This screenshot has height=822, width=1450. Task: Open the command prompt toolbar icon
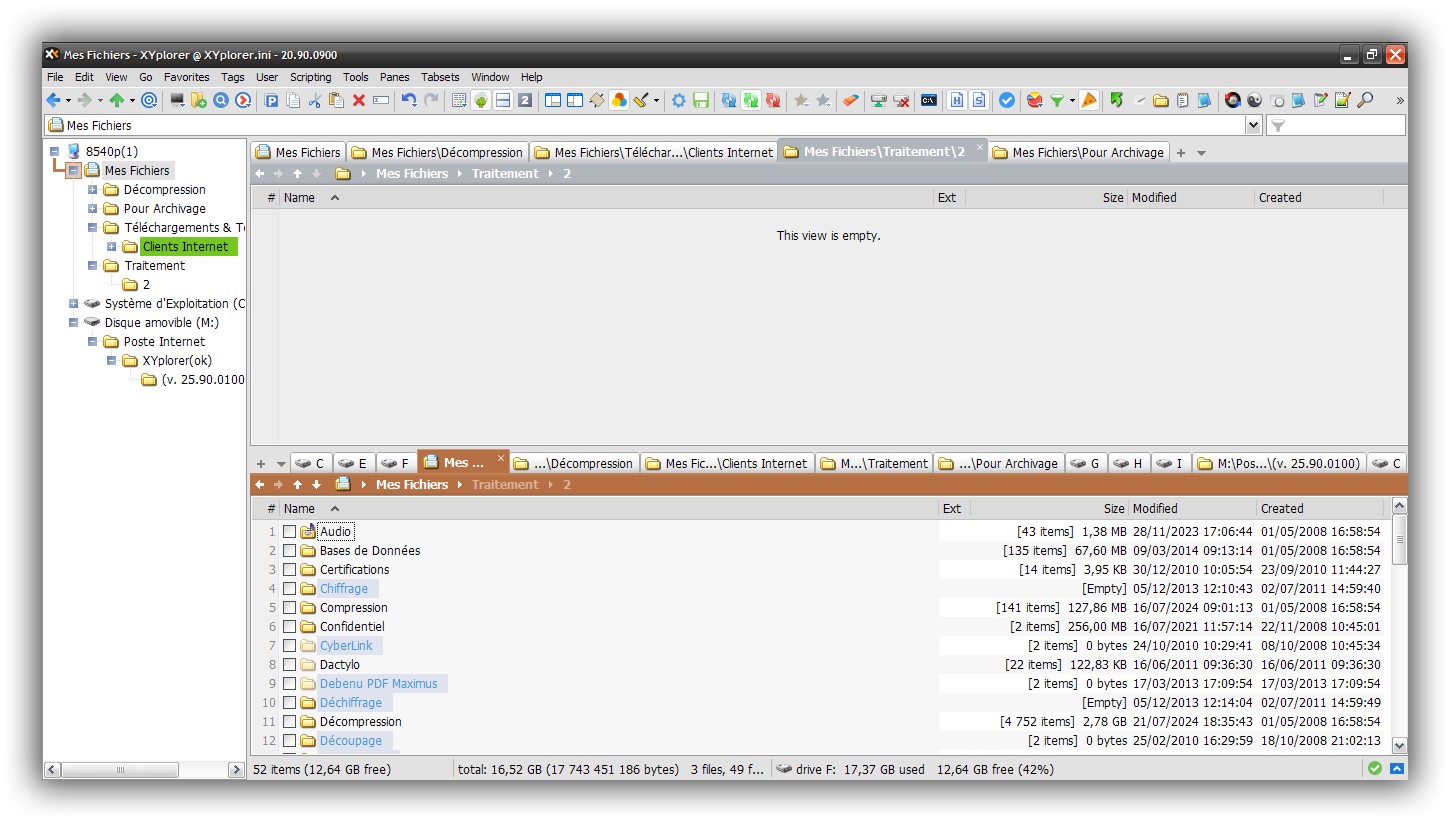929,100
